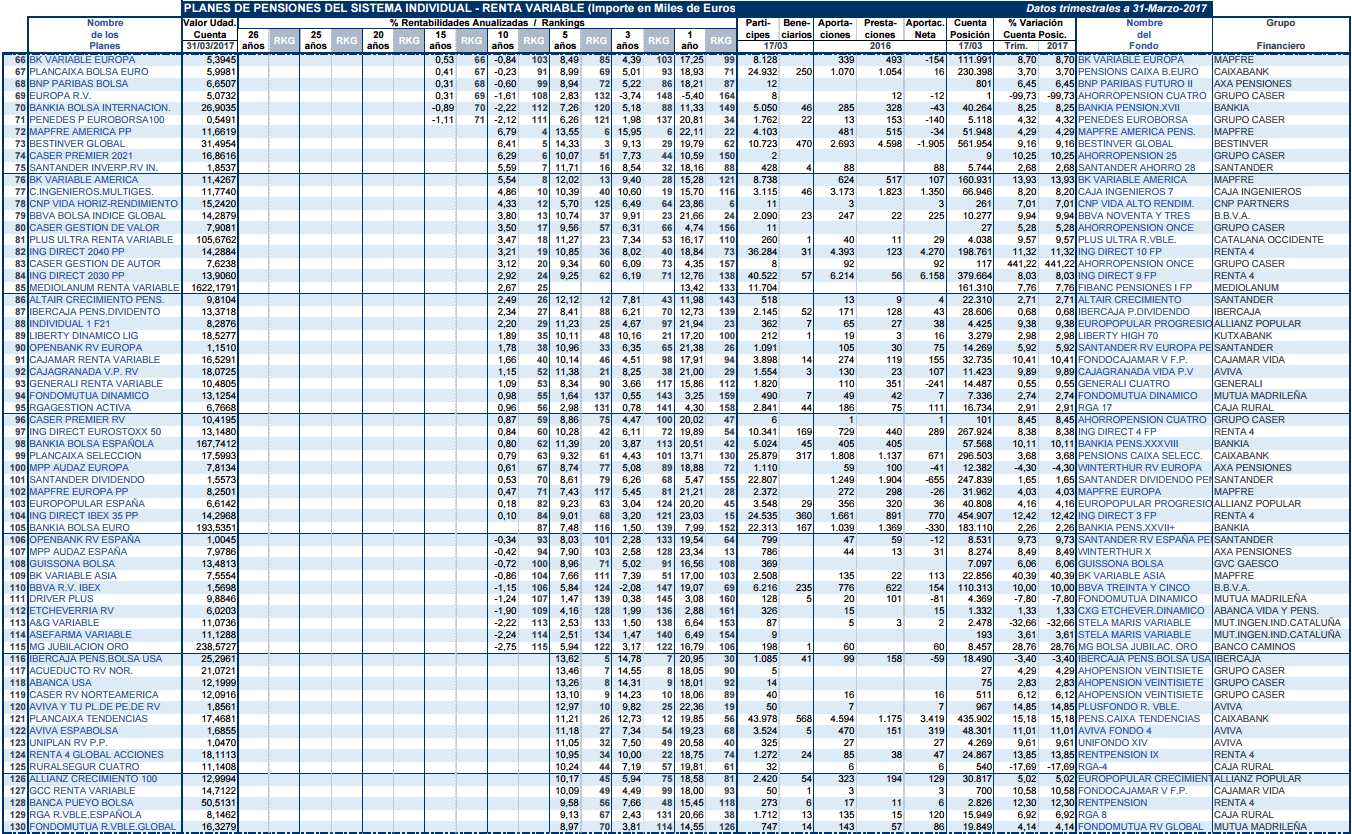Image resolution: width=1352 pixels, height=834 pixels.
Task: Select plan 'OPENBANK RV EUROPA'
Action: tap(85, 348)
